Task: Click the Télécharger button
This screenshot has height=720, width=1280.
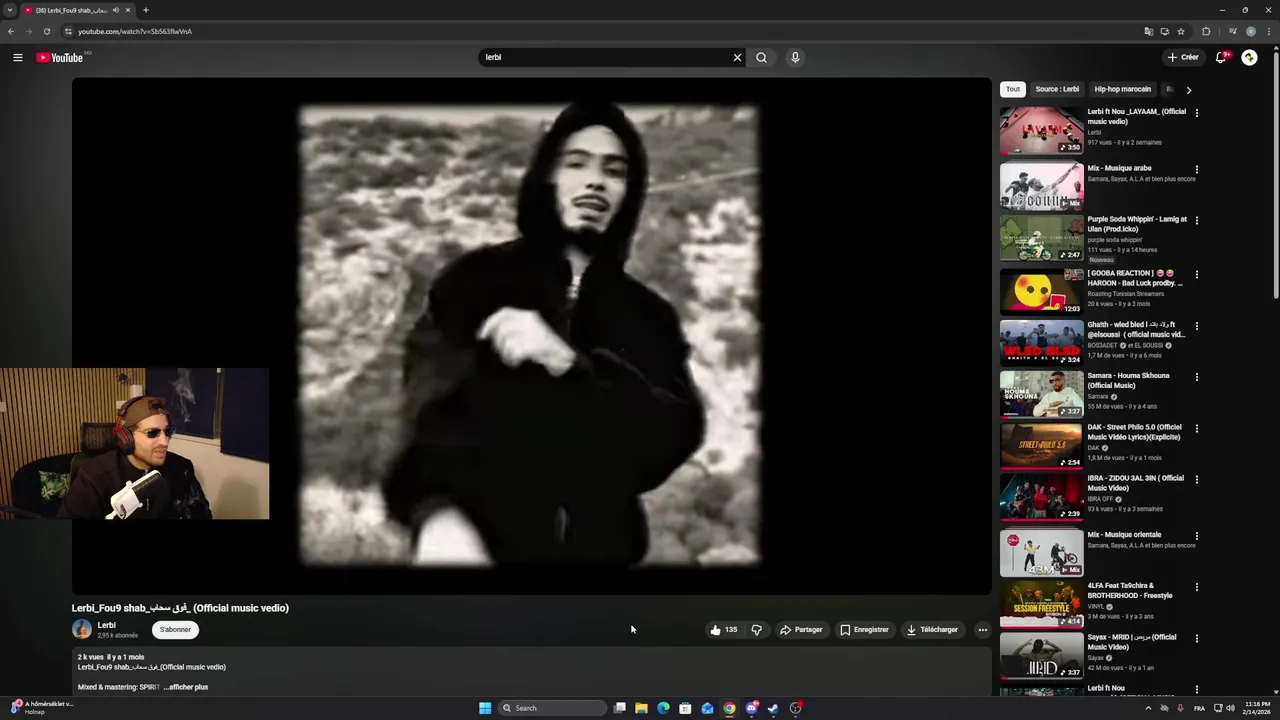Action: (x=932, y=630)
